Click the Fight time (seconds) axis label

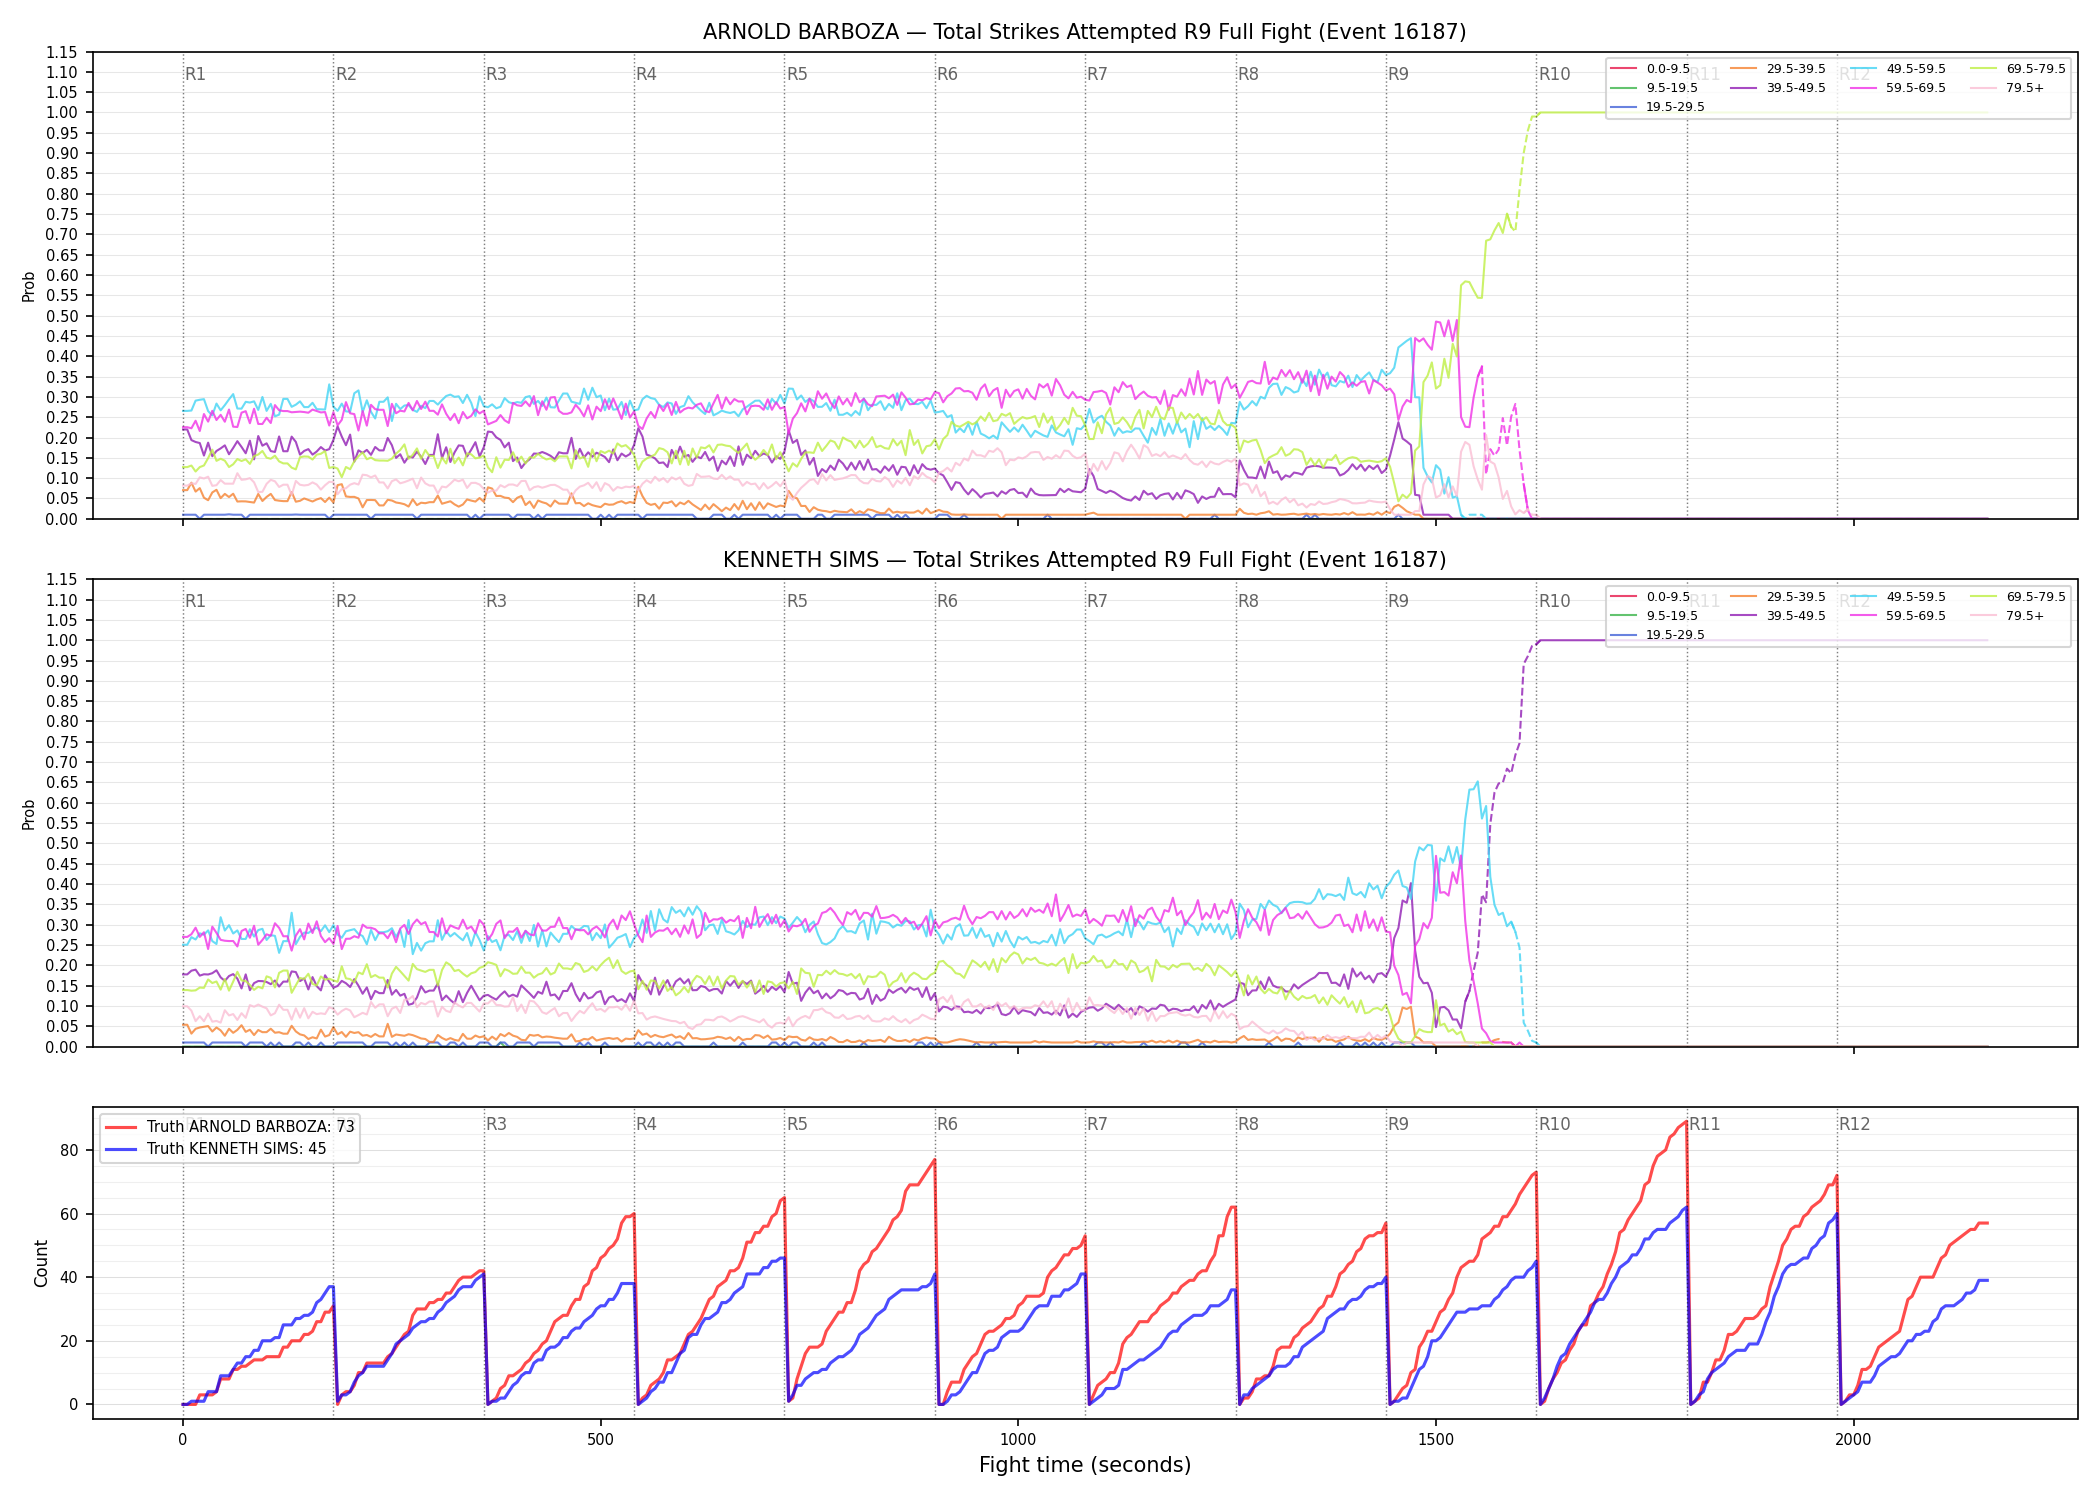click(1085, 1465)
